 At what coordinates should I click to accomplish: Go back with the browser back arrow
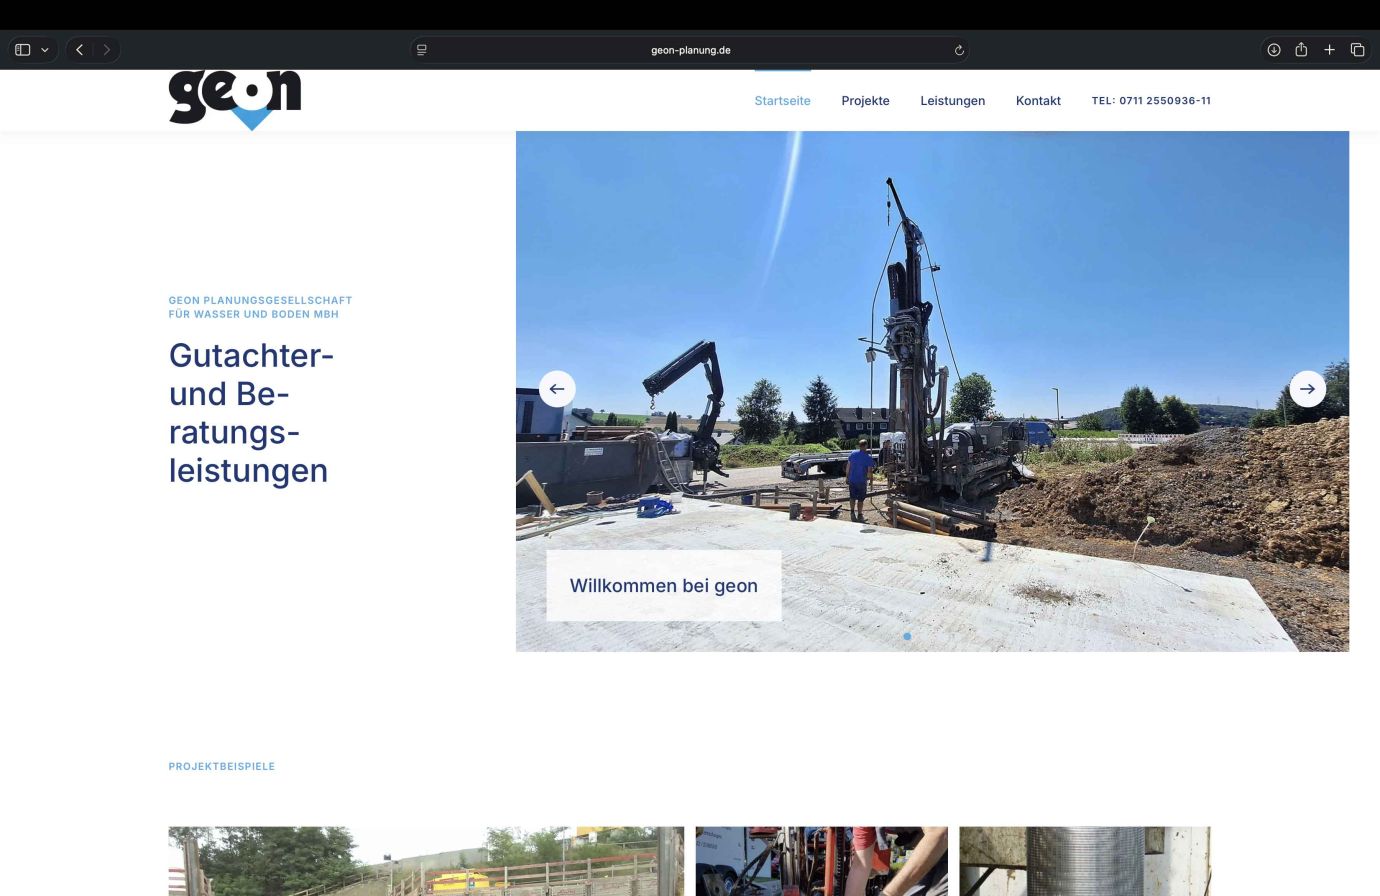pos(80,50)
